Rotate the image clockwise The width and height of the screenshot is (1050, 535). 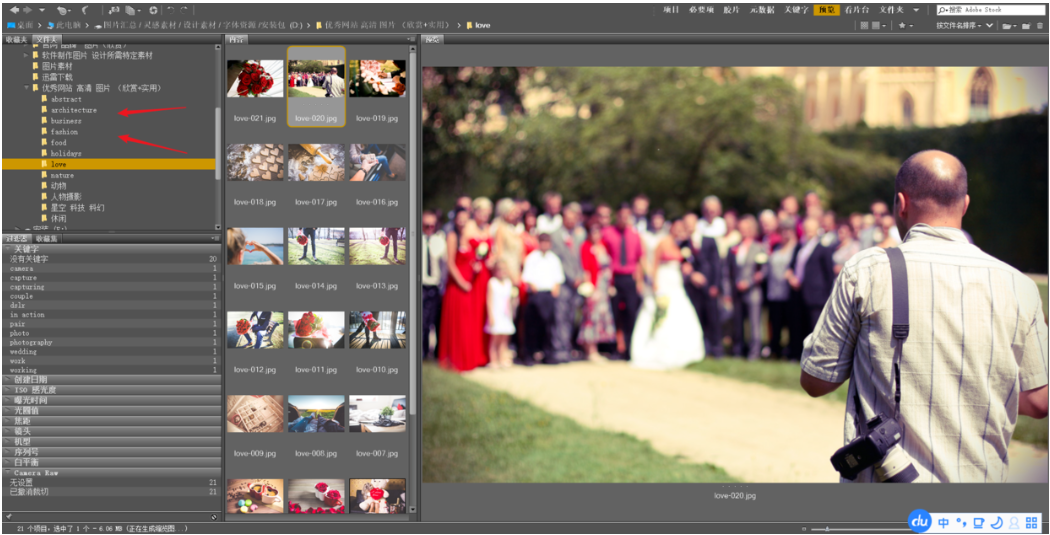[x=184, y=10]
